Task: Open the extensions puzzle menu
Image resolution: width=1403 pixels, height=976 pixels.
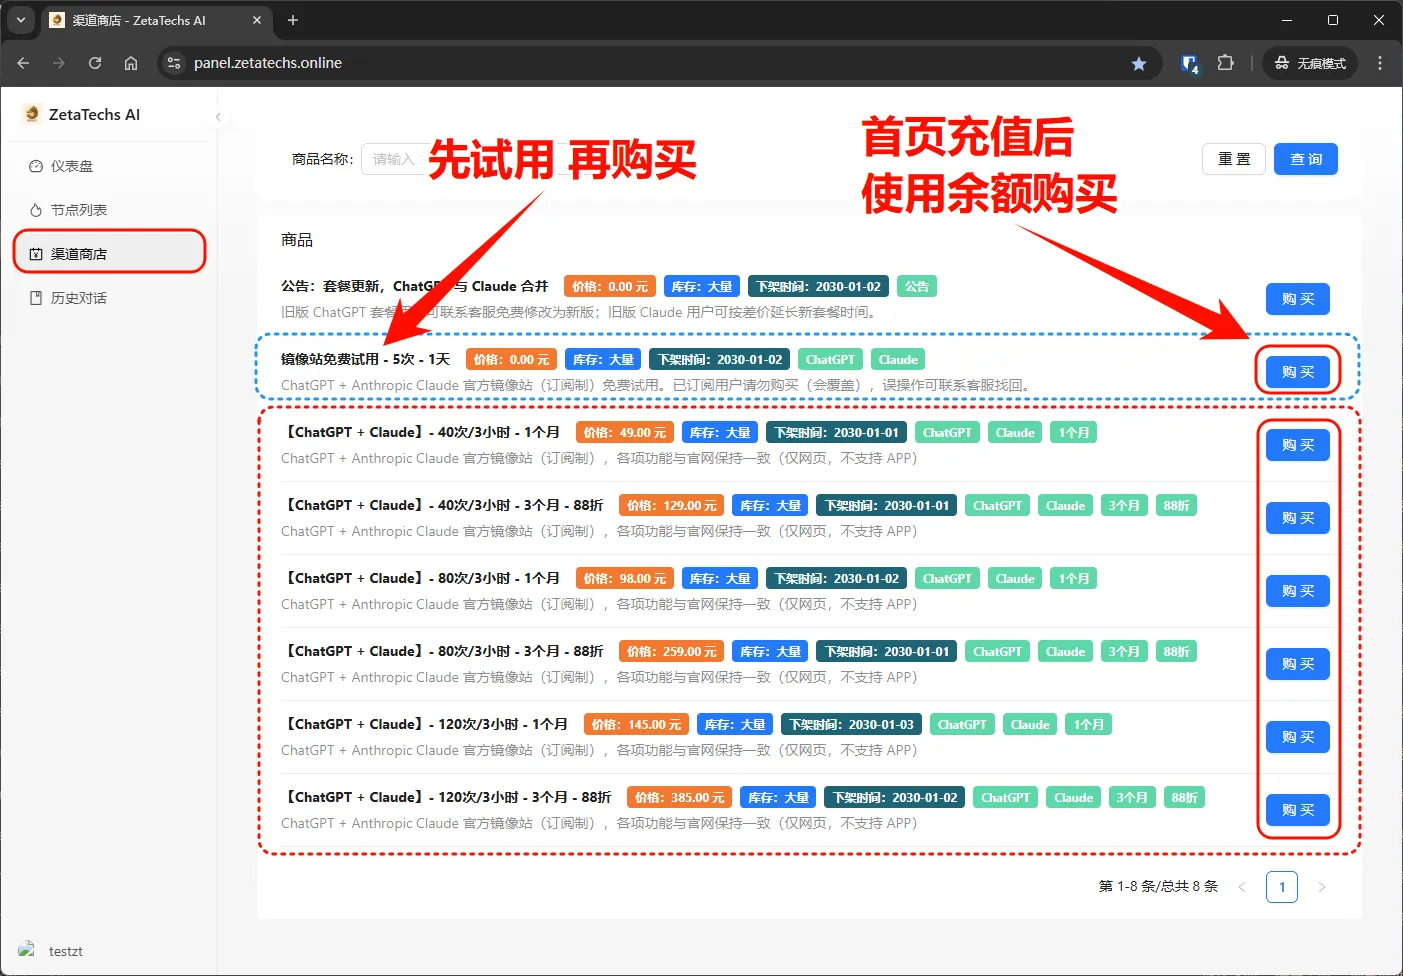Action: 1225,63
